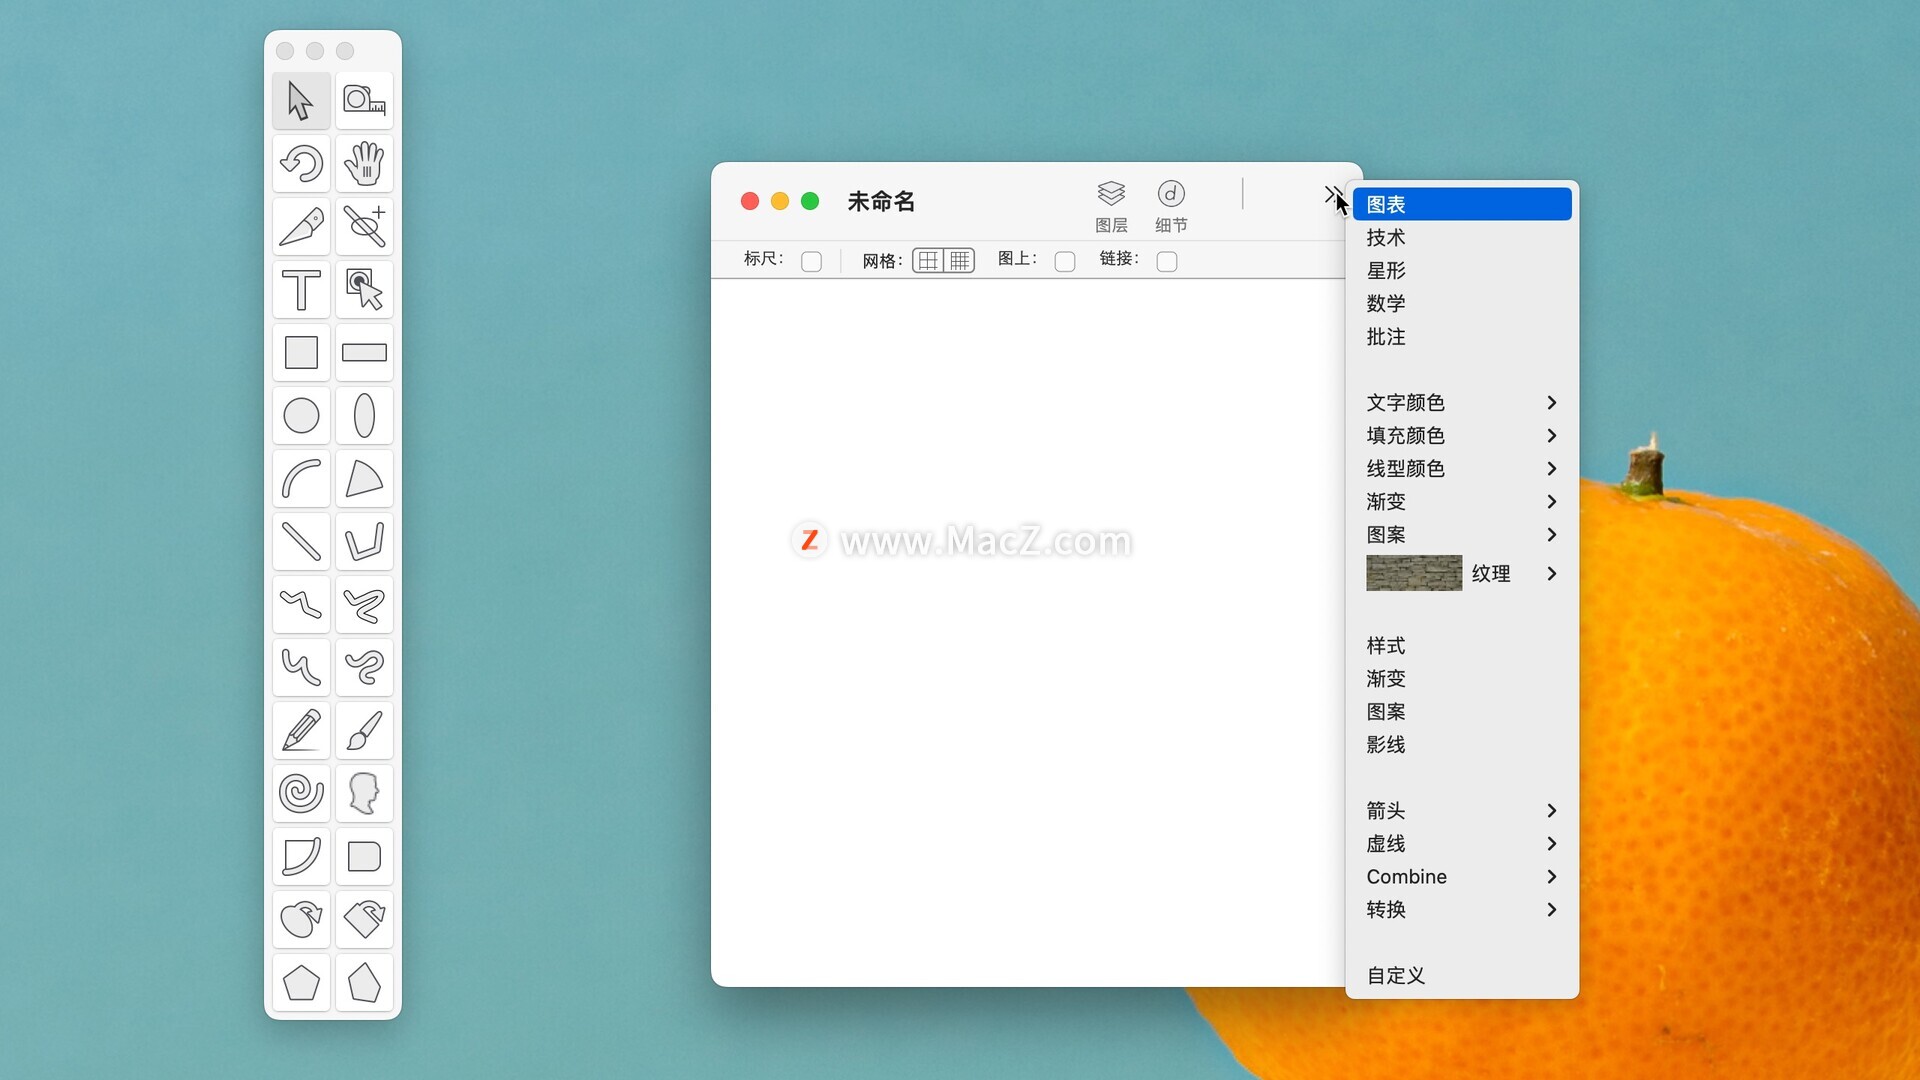Select the paintbrush tool
1920x1080 pixels.
tap(364, 730)
